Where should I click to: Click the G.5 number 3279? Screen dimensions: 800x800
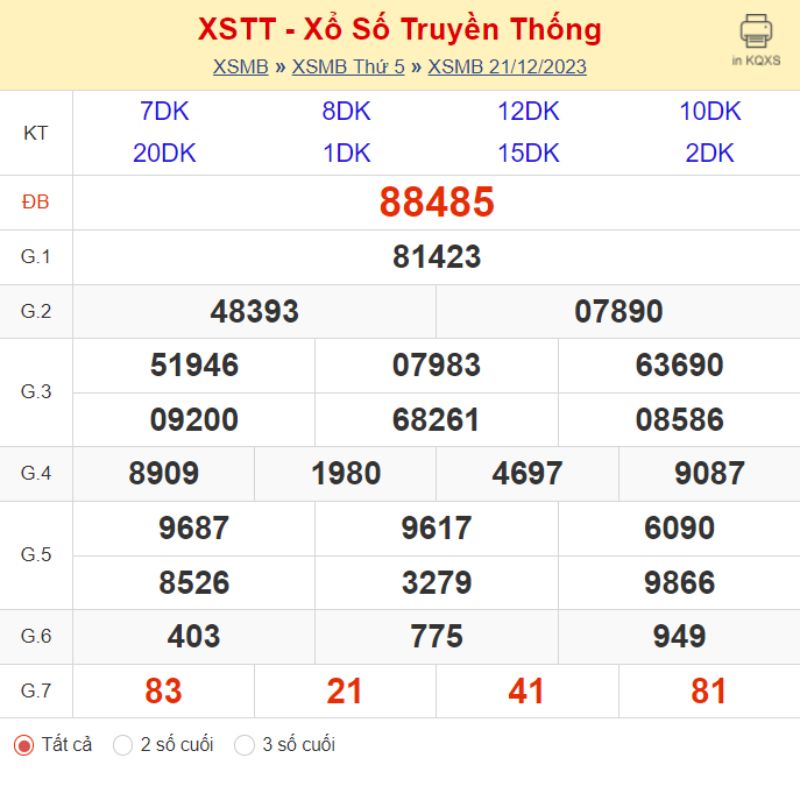point(437,583)
